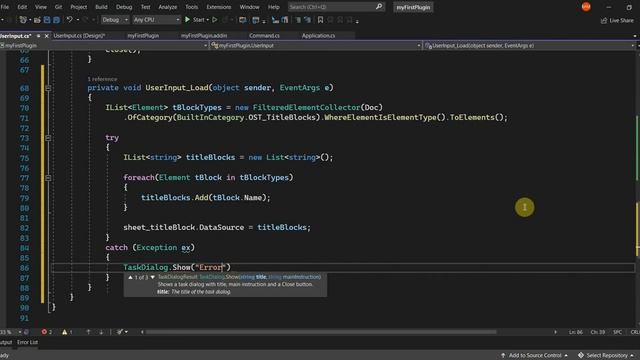
Task: Click the '1 reference' CodeLens link
Action: coord(102,79)
